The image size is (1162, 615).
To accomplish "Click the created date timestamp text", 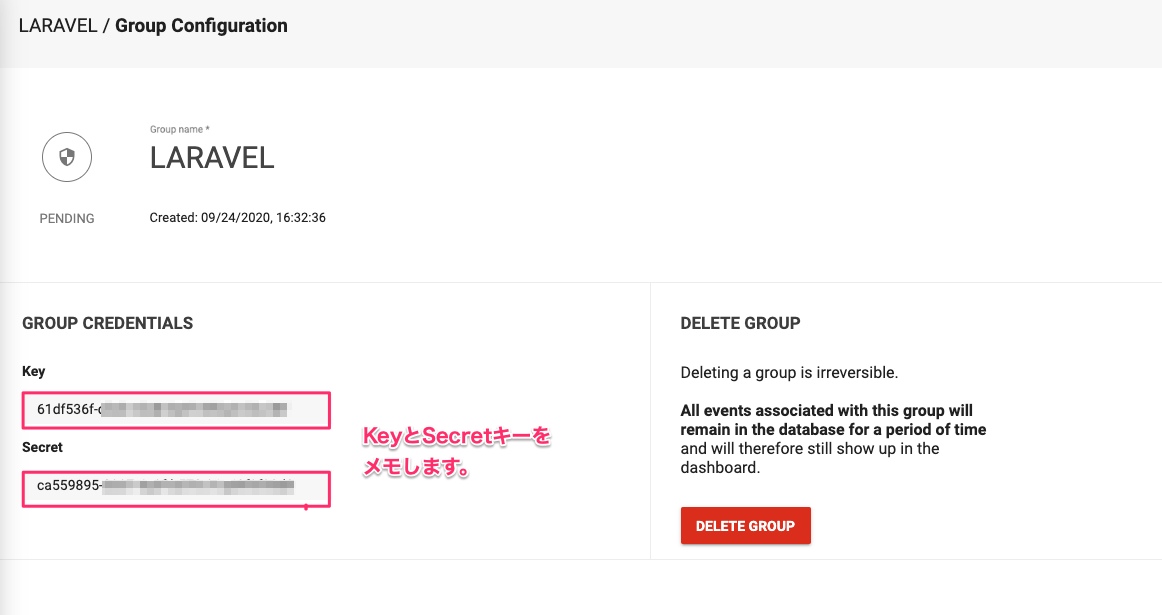I will pyautogui.click(x=237, y=217).
